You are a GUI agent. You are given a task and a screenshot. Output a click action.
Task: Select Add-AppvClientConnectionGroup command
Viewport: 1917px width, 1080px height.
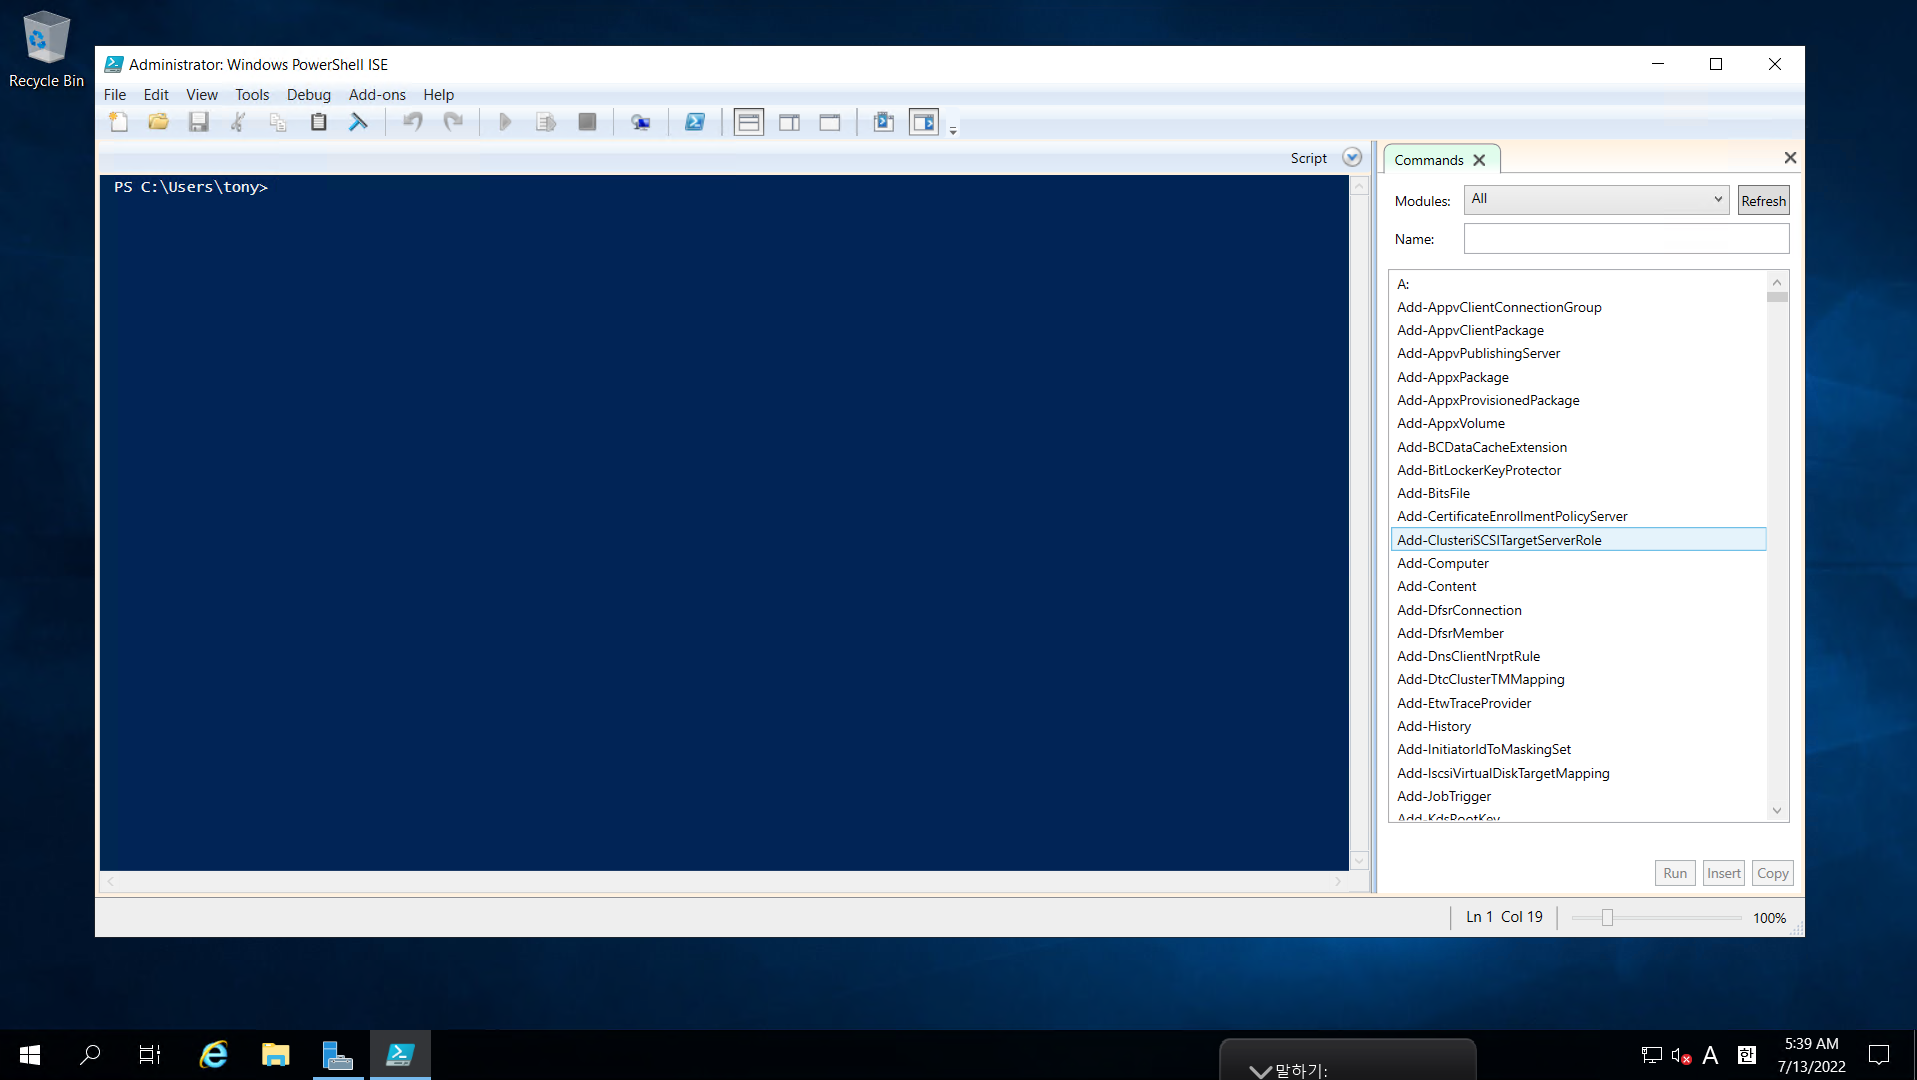click(1578, 307)
